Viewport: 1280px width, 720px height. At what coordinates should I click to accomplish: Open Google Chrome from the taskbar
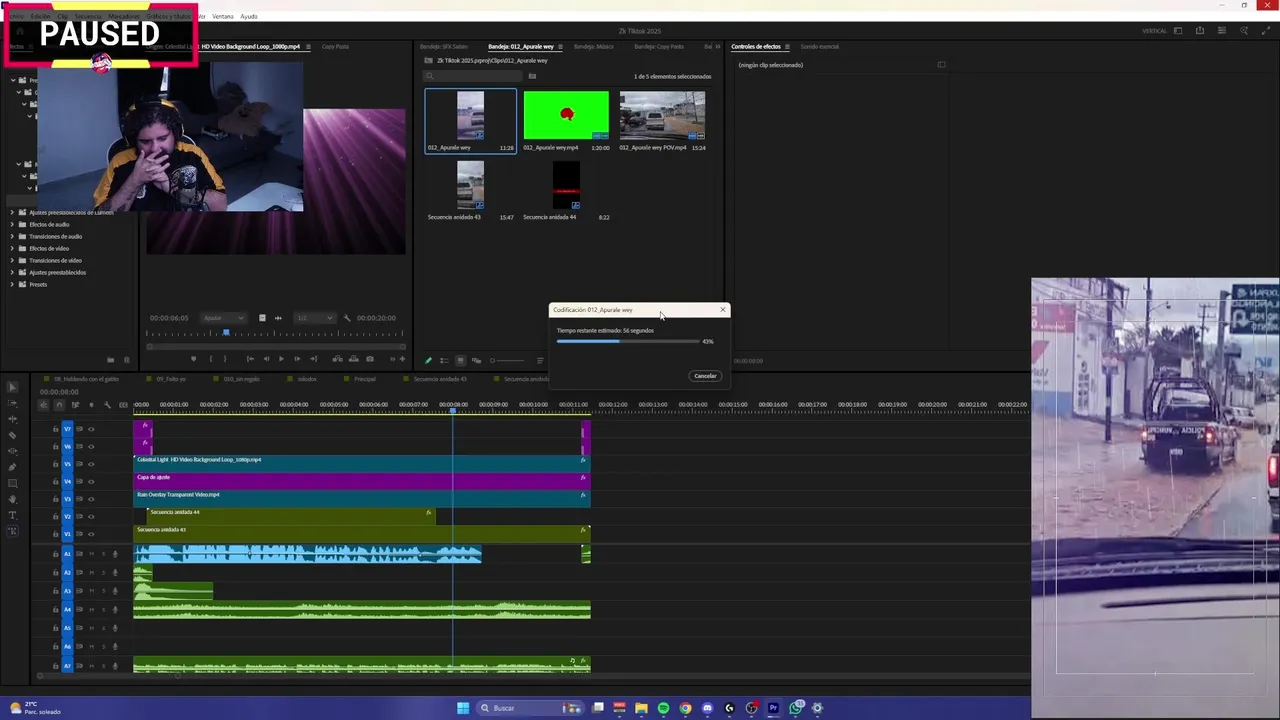(685, 708)
